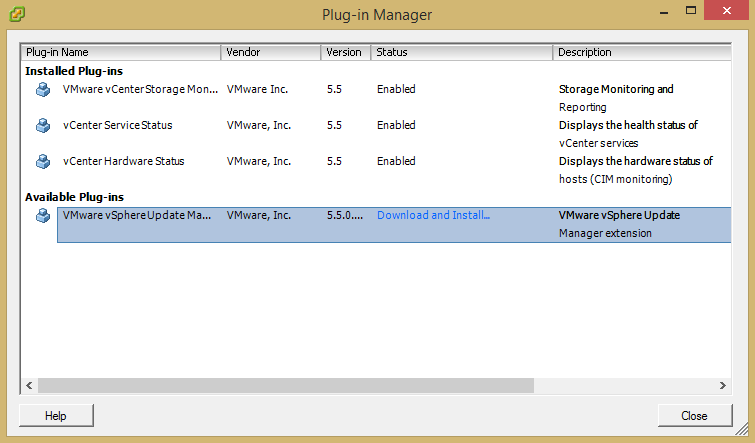Sort by Plug-in Name column header
755x443 pixels.
(x=120, y=52)
